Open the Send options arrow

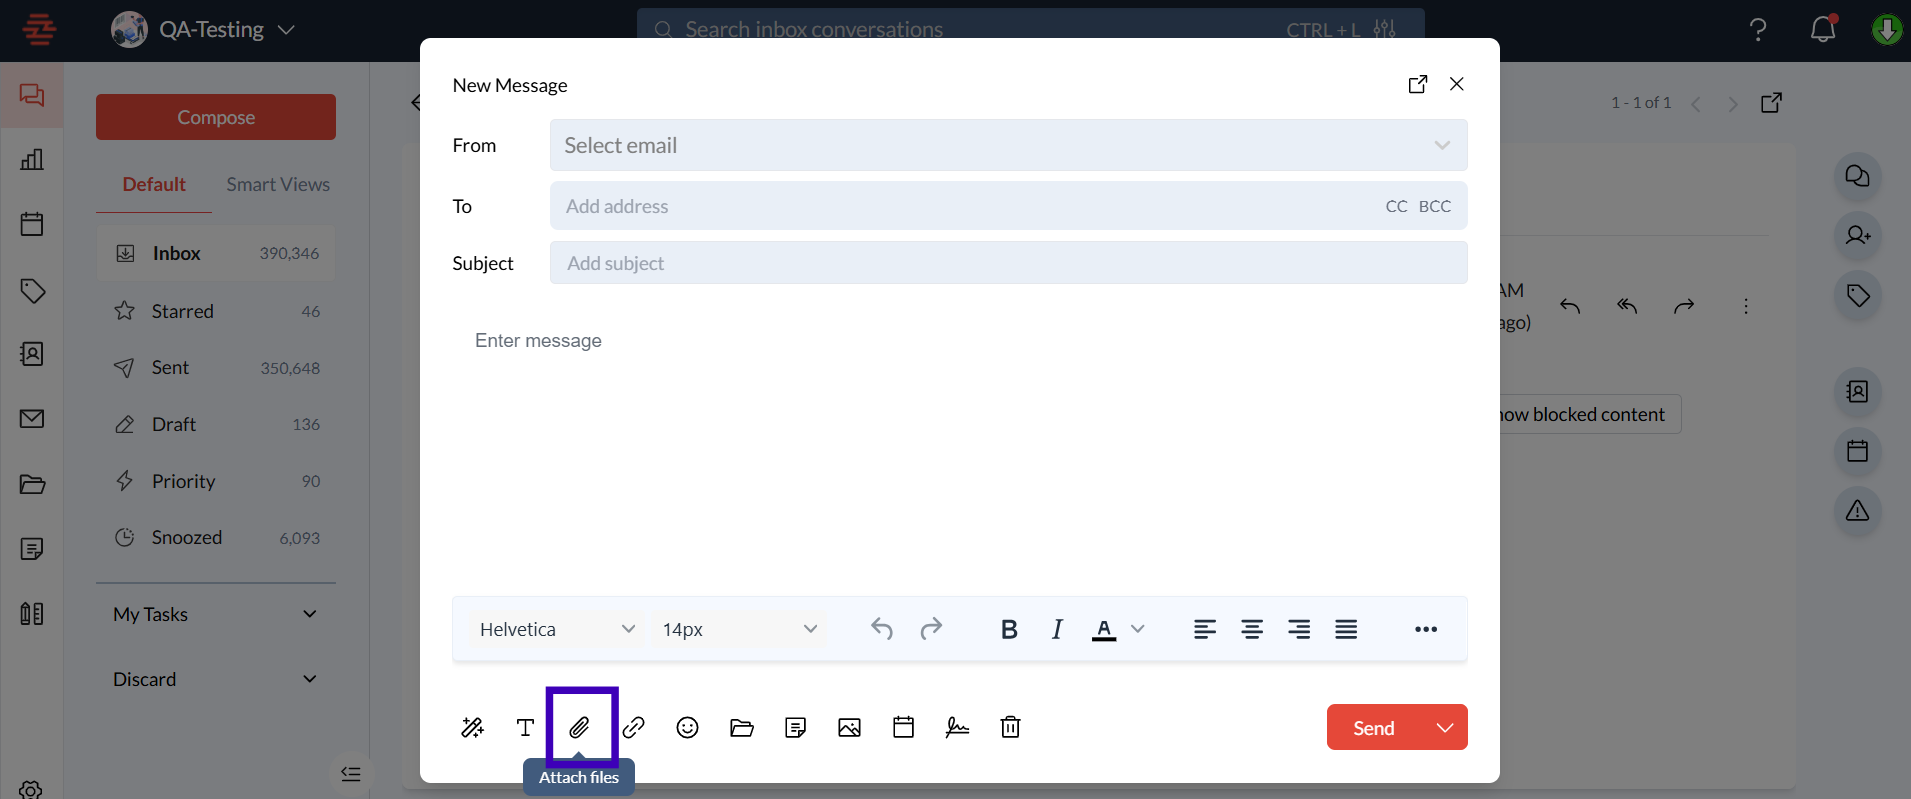coord(1445,727)
